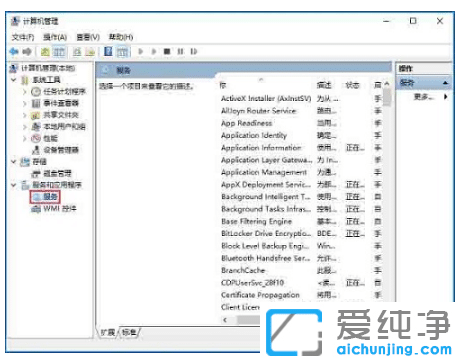Toggle the Show/Hide Console Tree toolbar icon

[x=59, y=52]
